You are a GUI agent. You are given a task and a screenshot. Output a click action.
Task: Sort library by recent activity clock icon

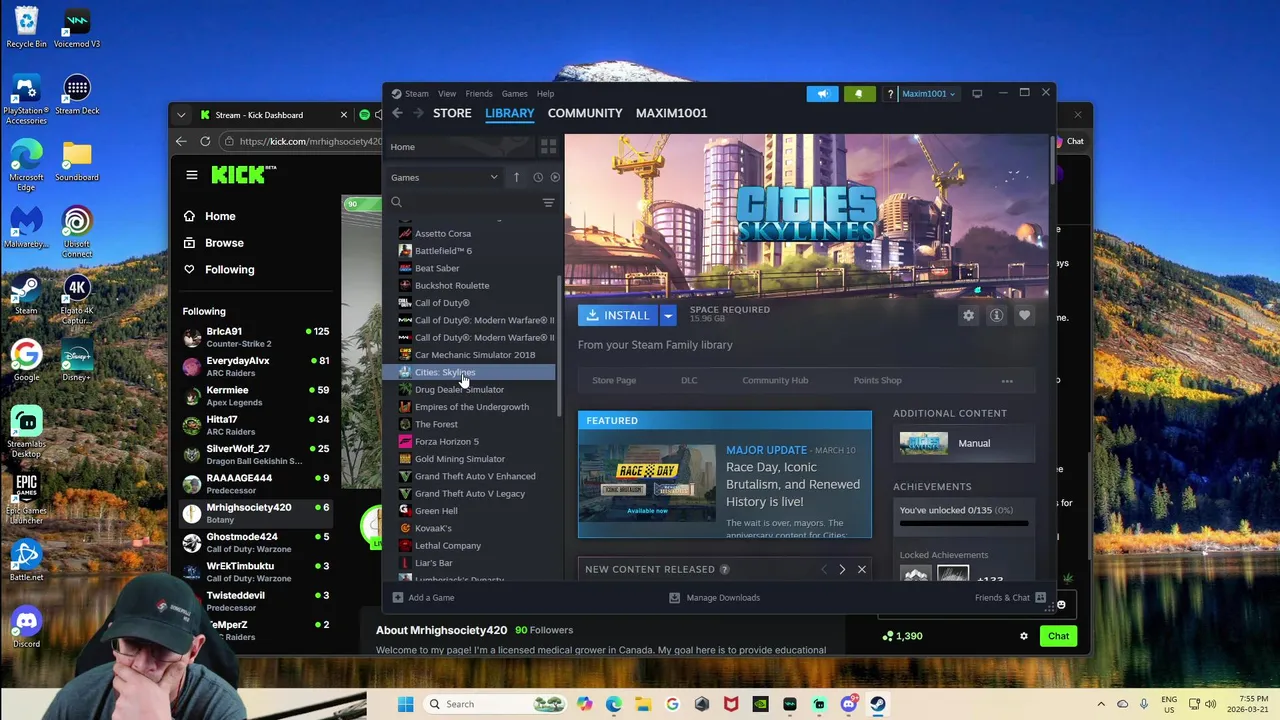click(x=537, y=177)
